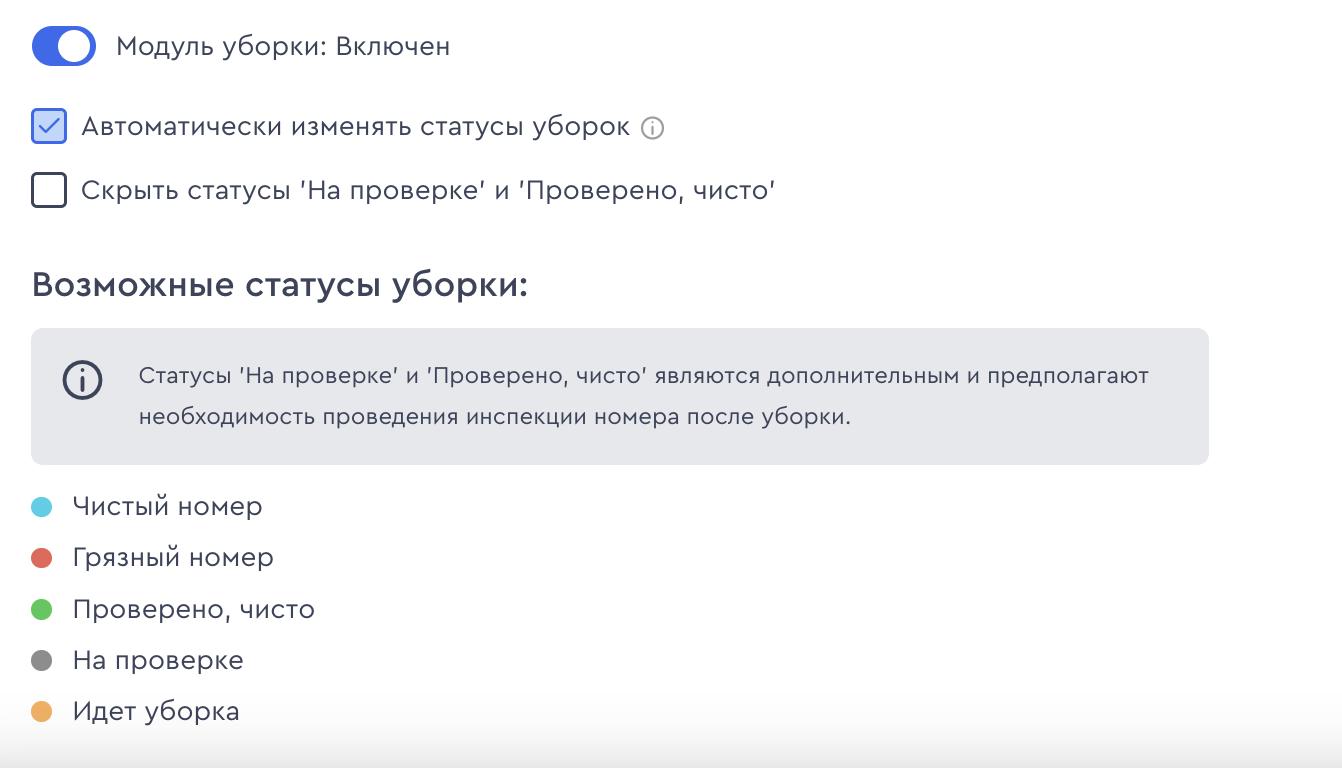Screen dimensions: 1342x768
Task: Enable the 'Скрыть статусы' checkbox
Action: [49, 190]
